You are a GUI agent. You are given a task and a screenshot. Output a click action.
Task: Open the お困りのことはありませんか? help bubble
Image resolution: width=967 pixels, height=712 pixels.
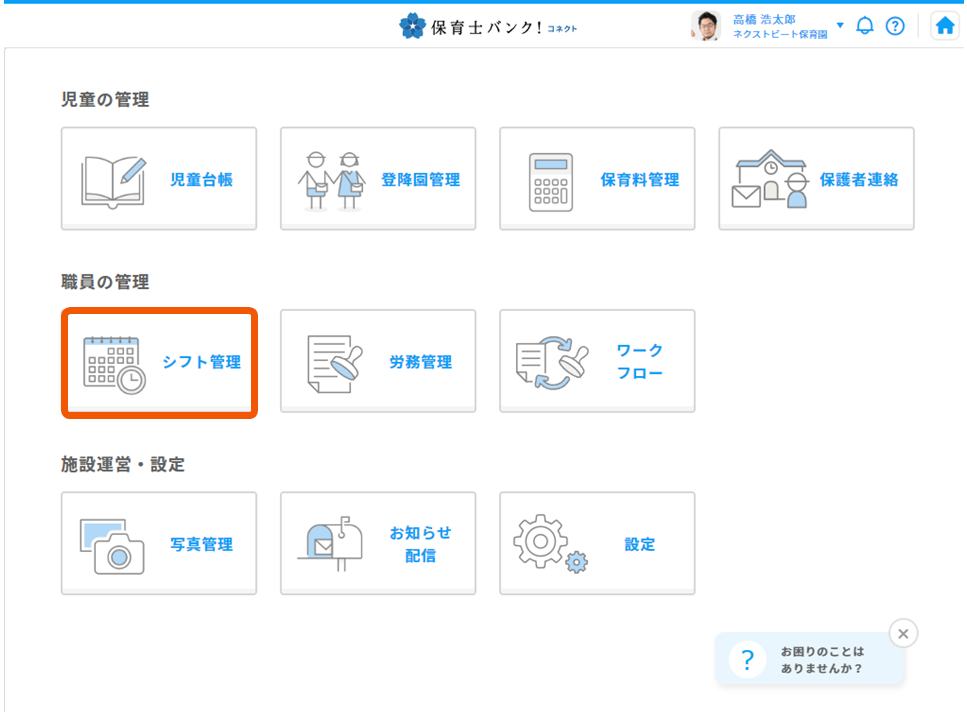coord(810,660)
